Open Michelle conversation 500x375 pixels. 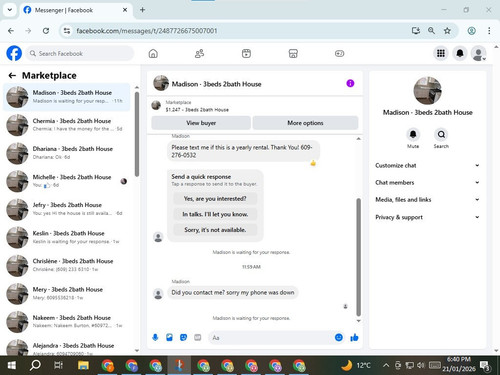click(x=67, y=181)
